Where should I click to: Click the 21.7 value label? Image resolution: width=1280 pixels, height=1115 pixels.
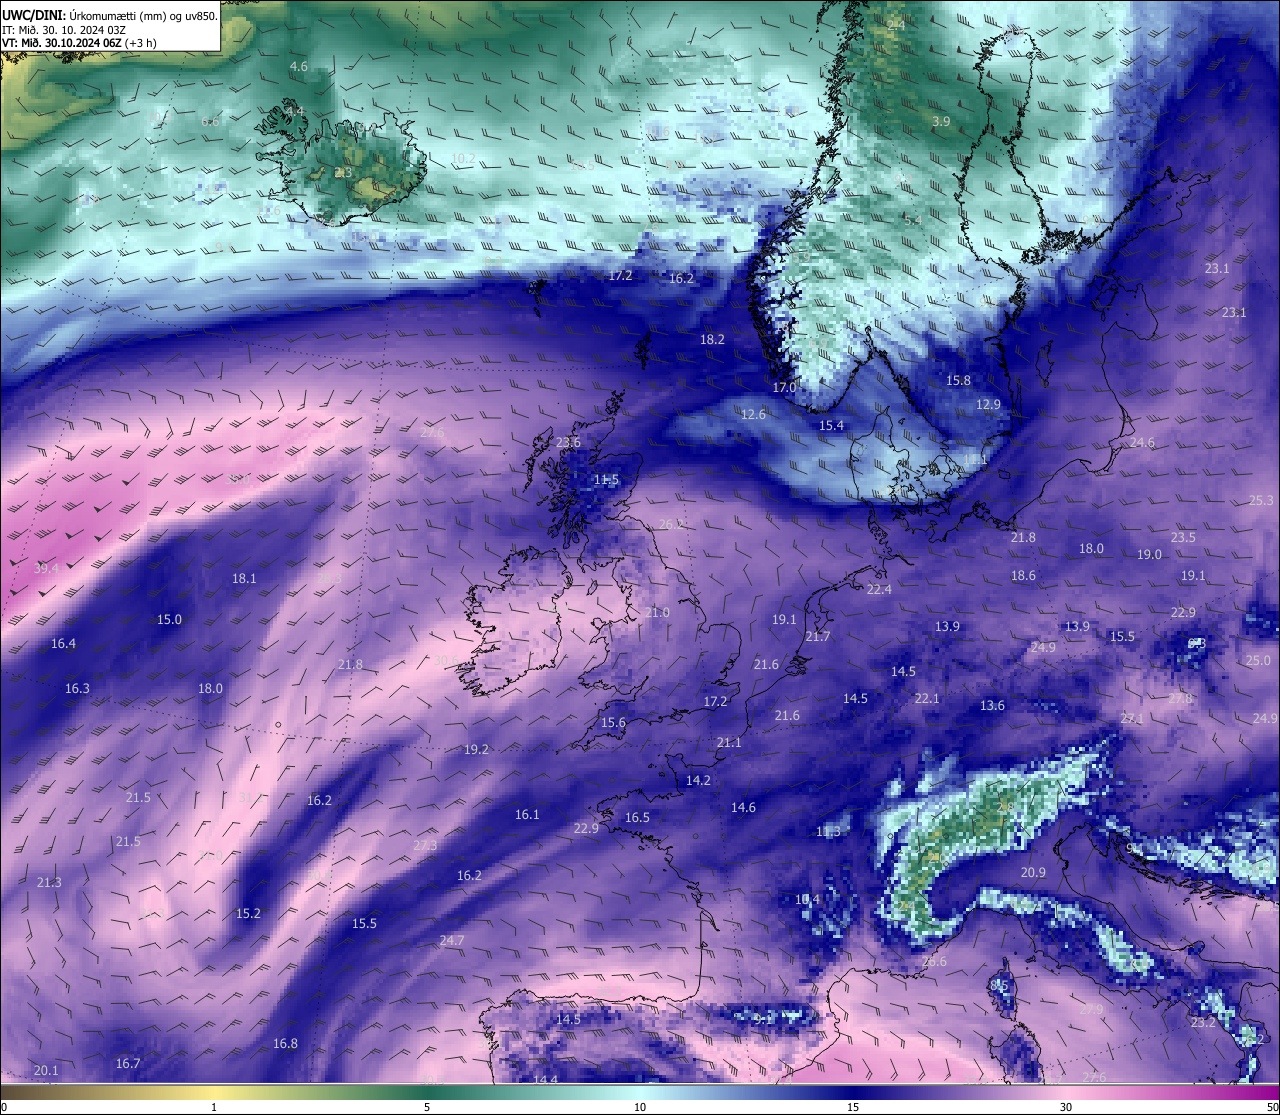[818, 636]
